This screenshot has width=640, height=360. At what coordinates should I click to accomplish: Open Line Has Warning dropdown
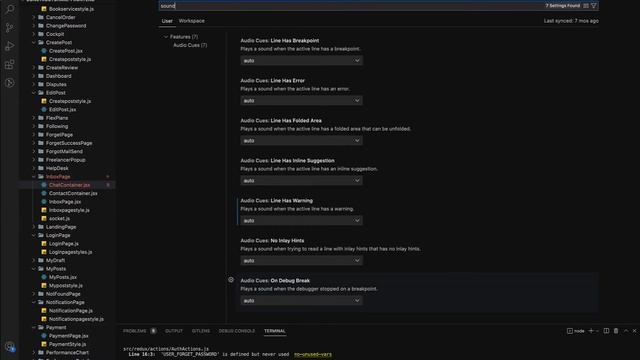301,220
